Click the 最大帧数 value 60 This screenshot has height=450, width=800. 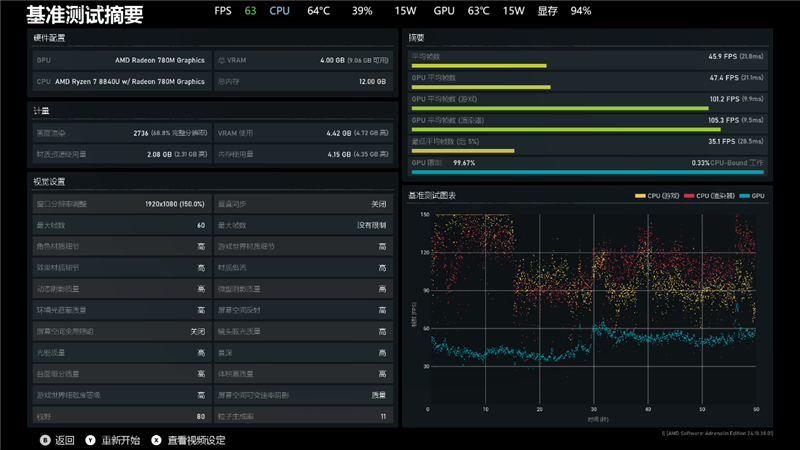201,225
